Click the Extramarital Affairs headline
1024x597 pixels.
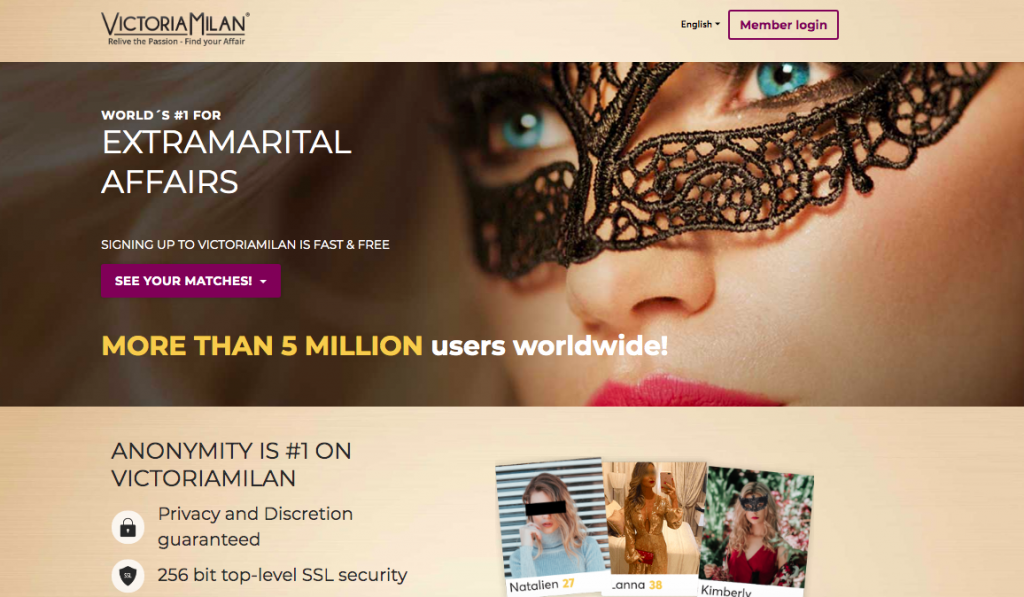(226, 162)
